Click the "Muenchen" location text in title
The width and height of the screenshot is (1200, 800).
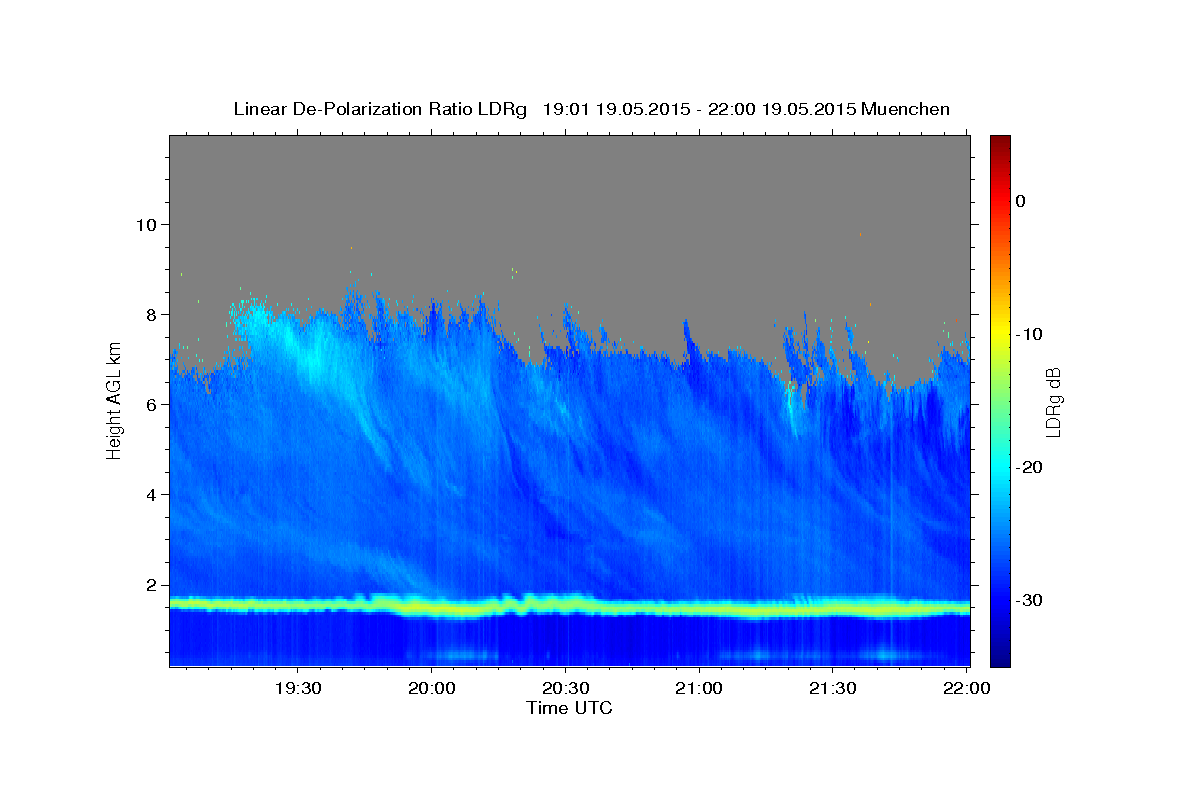coord(905,109)
